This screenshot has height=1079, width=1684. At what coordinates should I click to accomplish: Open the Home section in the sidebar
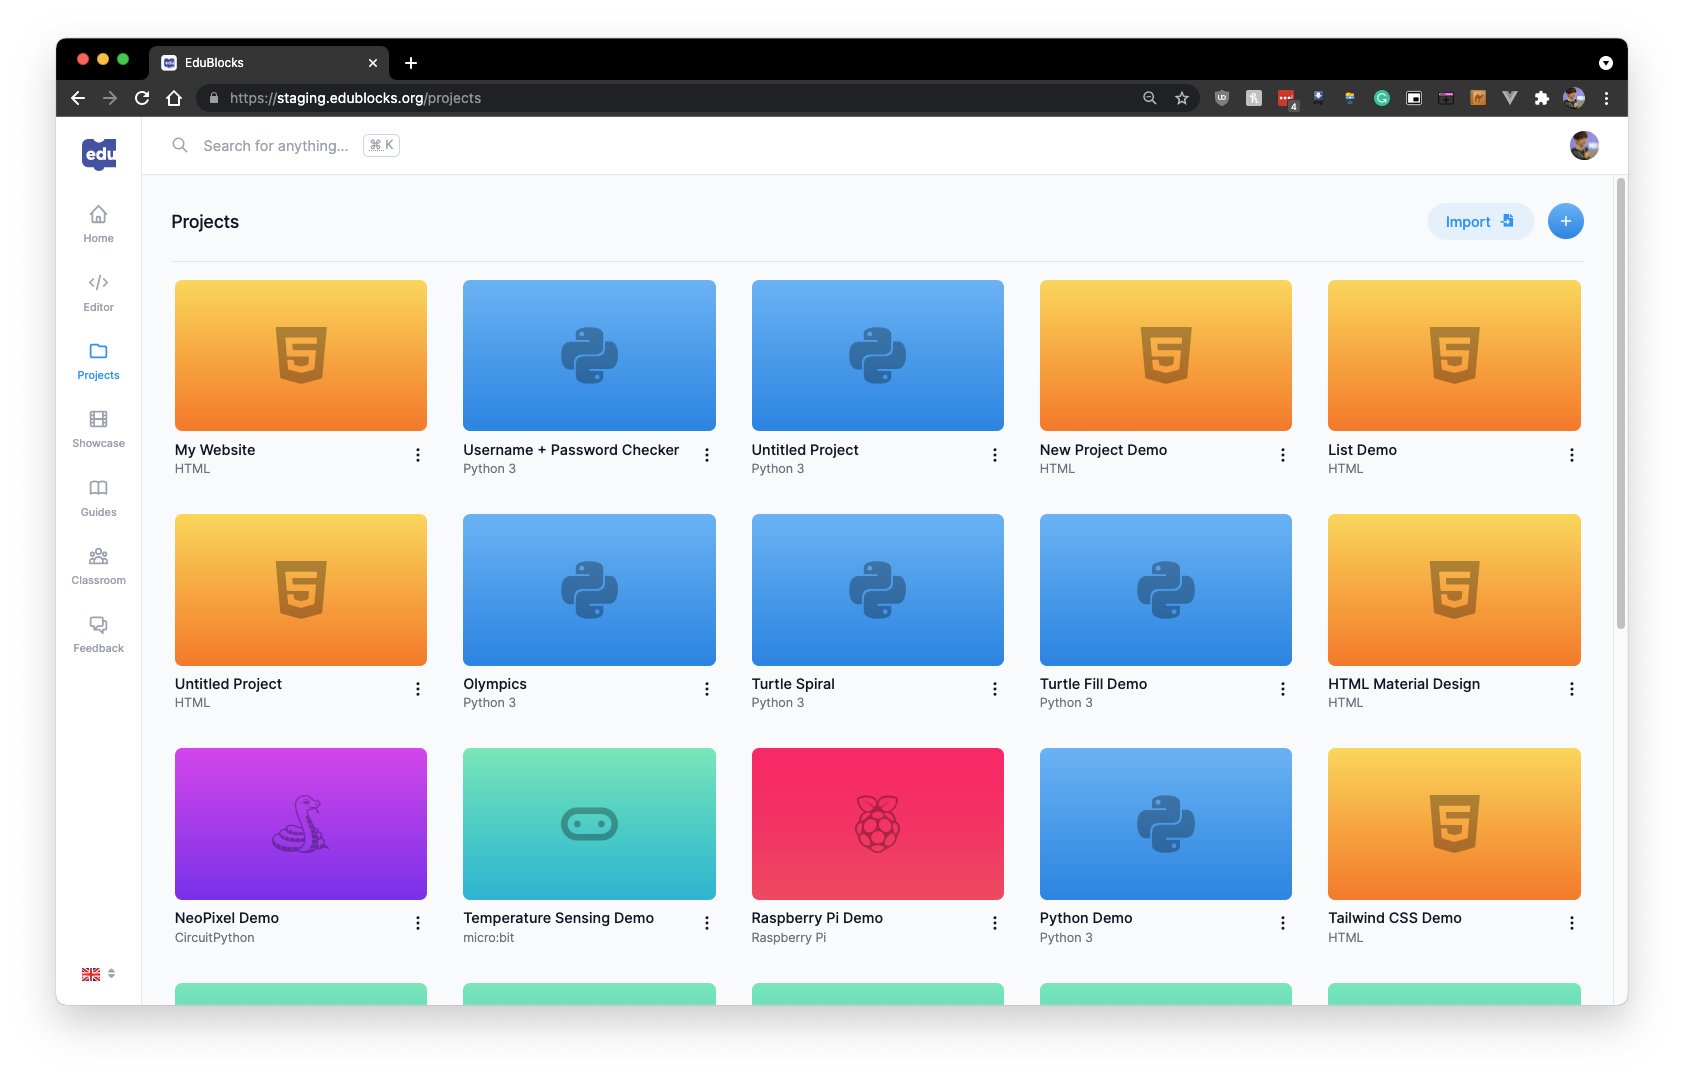coord(97,223)
